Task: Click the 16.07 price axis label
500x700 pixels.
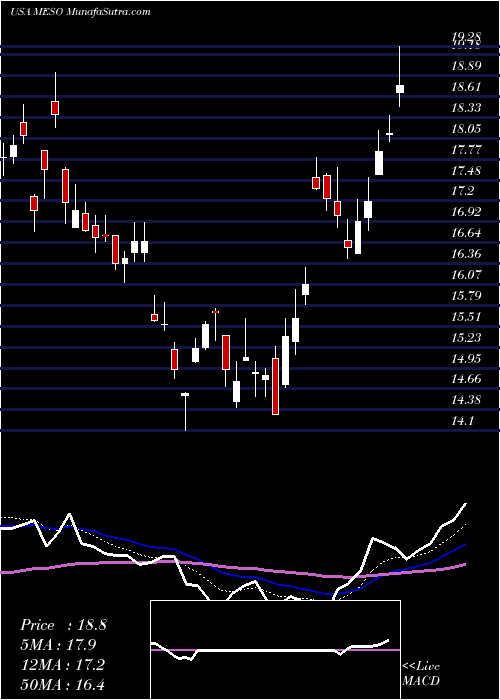Action: click(466, 275)
